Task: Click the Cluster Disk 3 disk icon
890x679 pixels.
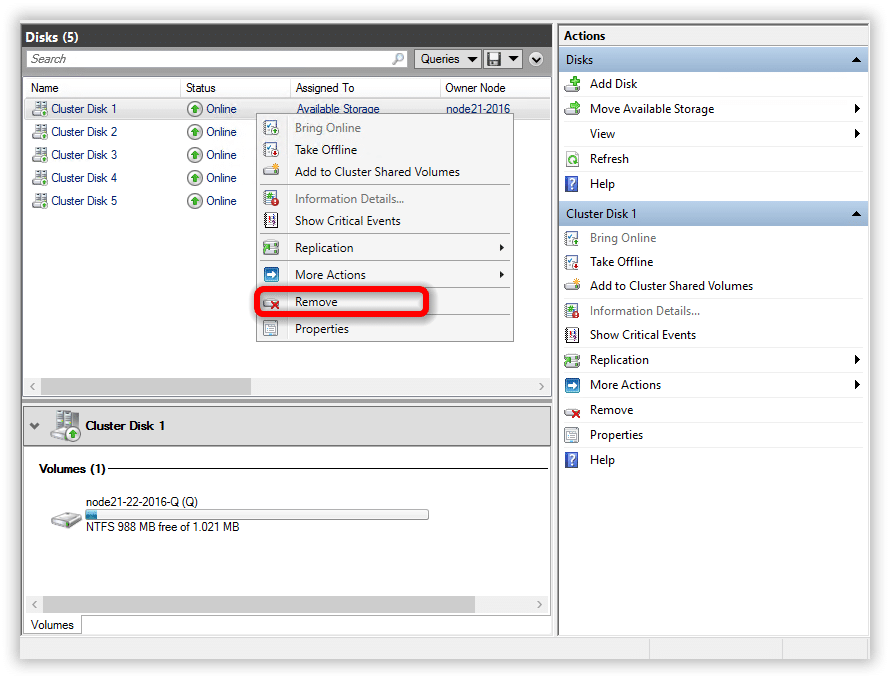Action: click(40, 155)
